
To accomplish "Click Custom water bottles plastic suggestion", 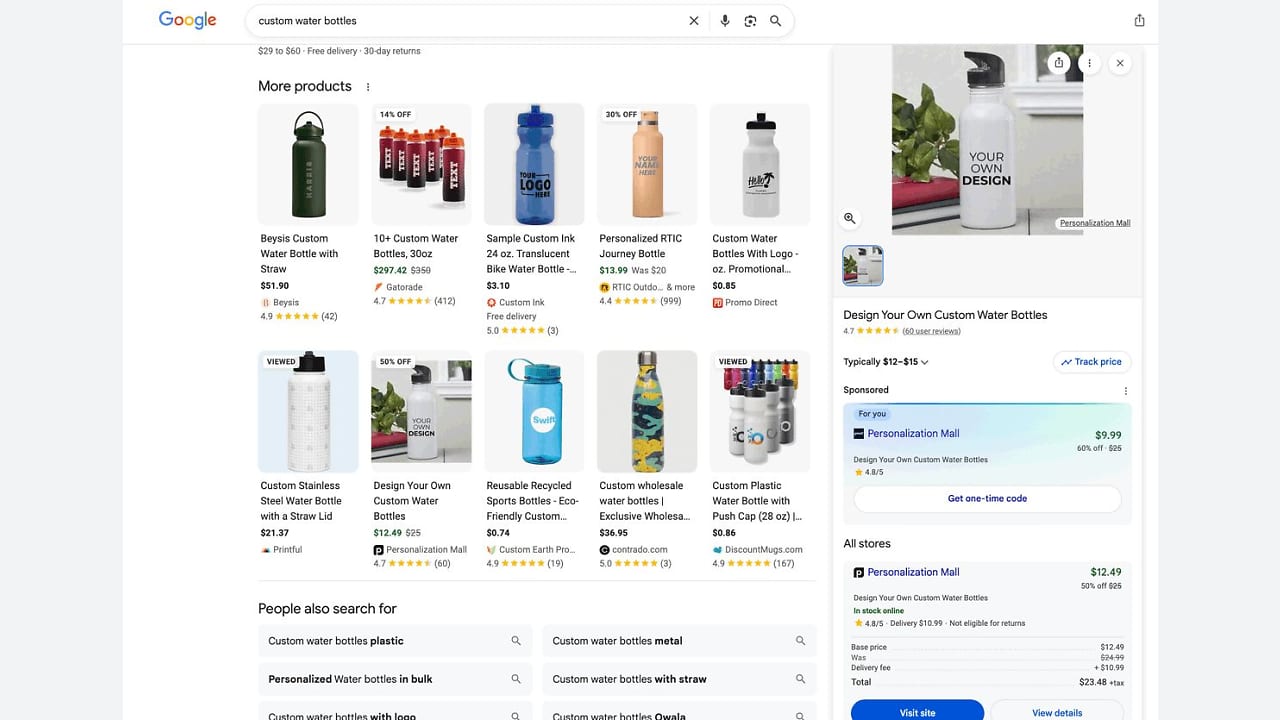I will [x=395, y=641].
